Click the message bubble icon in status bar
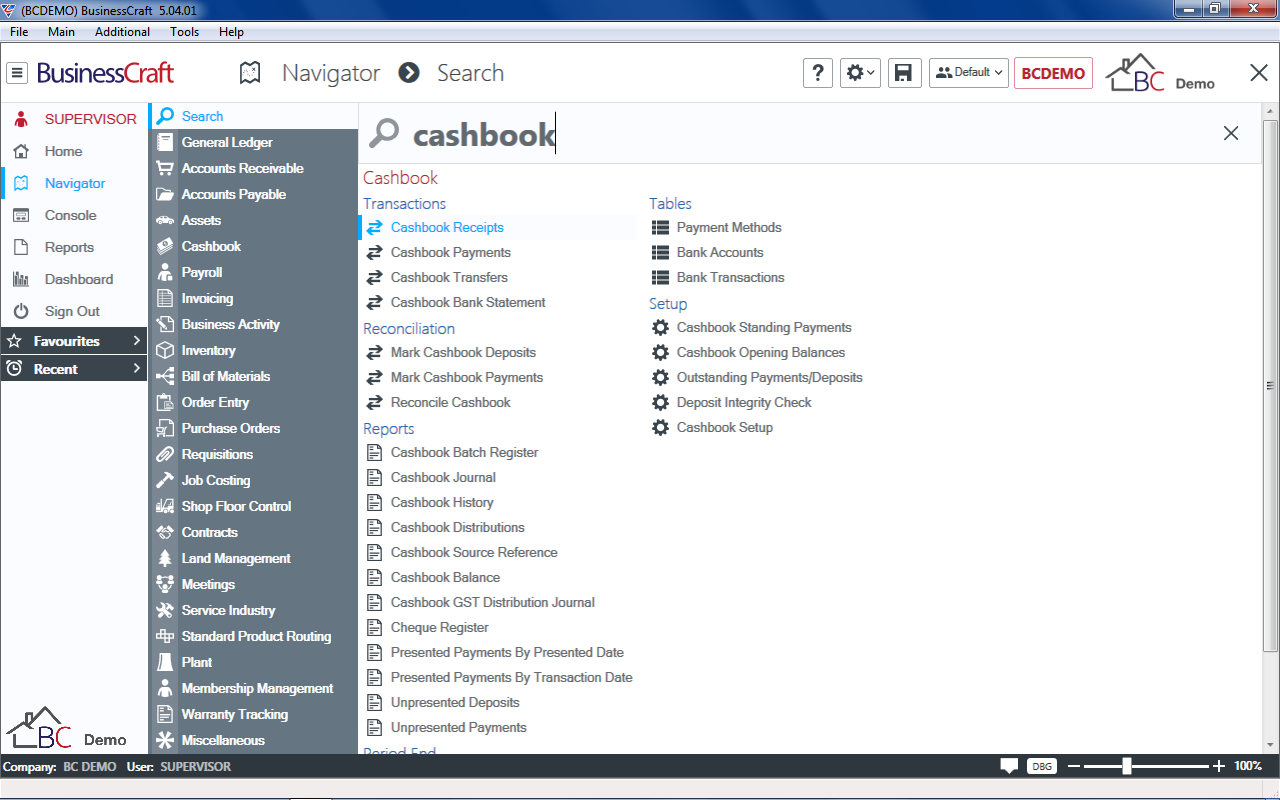 click(1009, 766)
